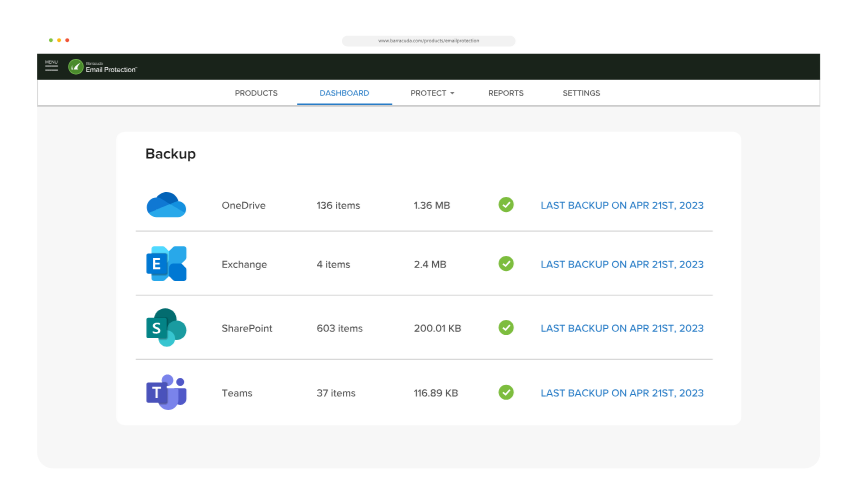Open the Reports tab
860x501 pixels.
point(506,93)
